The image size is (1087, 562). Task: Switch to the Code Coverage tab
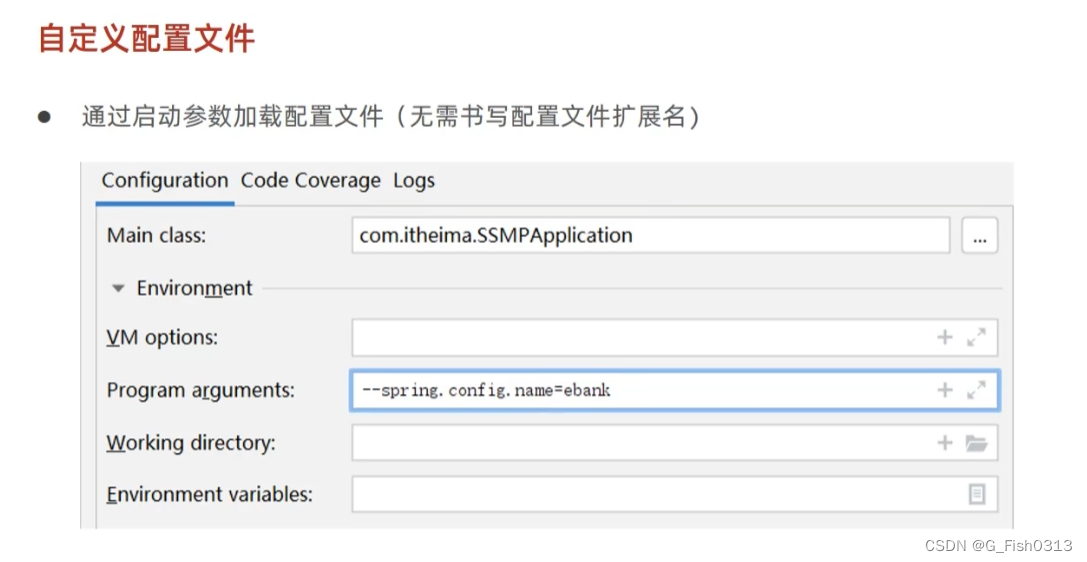tap(311, 181)
